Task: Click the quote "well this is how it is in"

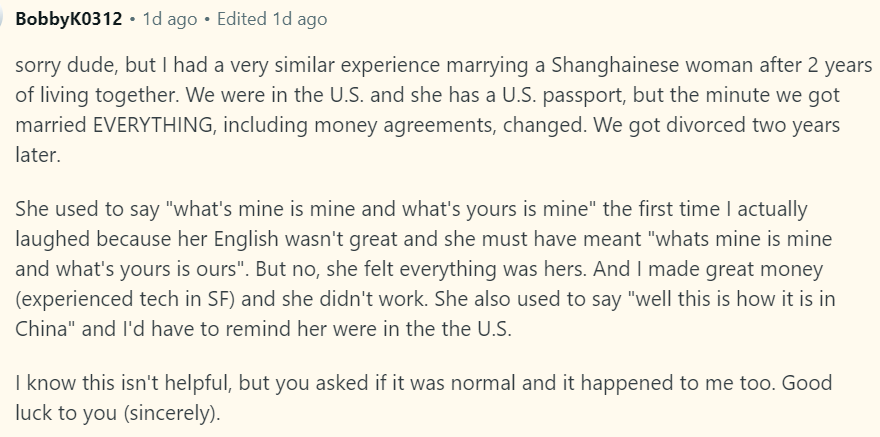Action: pyautogui.click(x=731, y=298)
